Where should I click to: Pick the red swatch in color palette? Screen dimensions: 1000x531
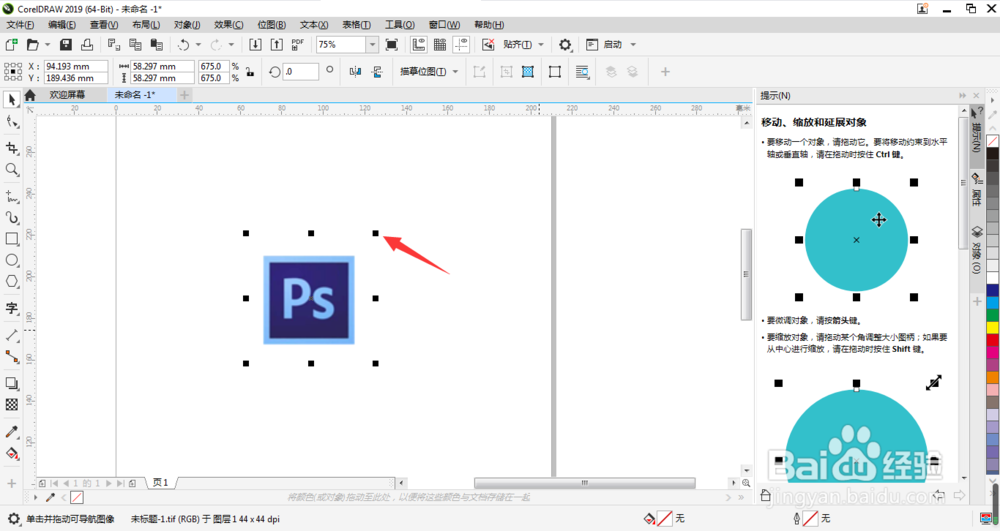(x=993, y=340)
